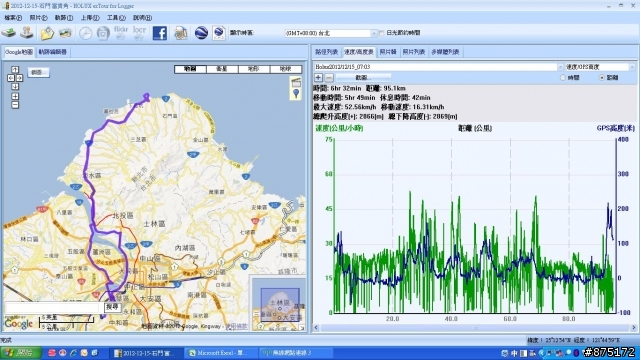Click chart scrollbar left arrow

[316, 328]
